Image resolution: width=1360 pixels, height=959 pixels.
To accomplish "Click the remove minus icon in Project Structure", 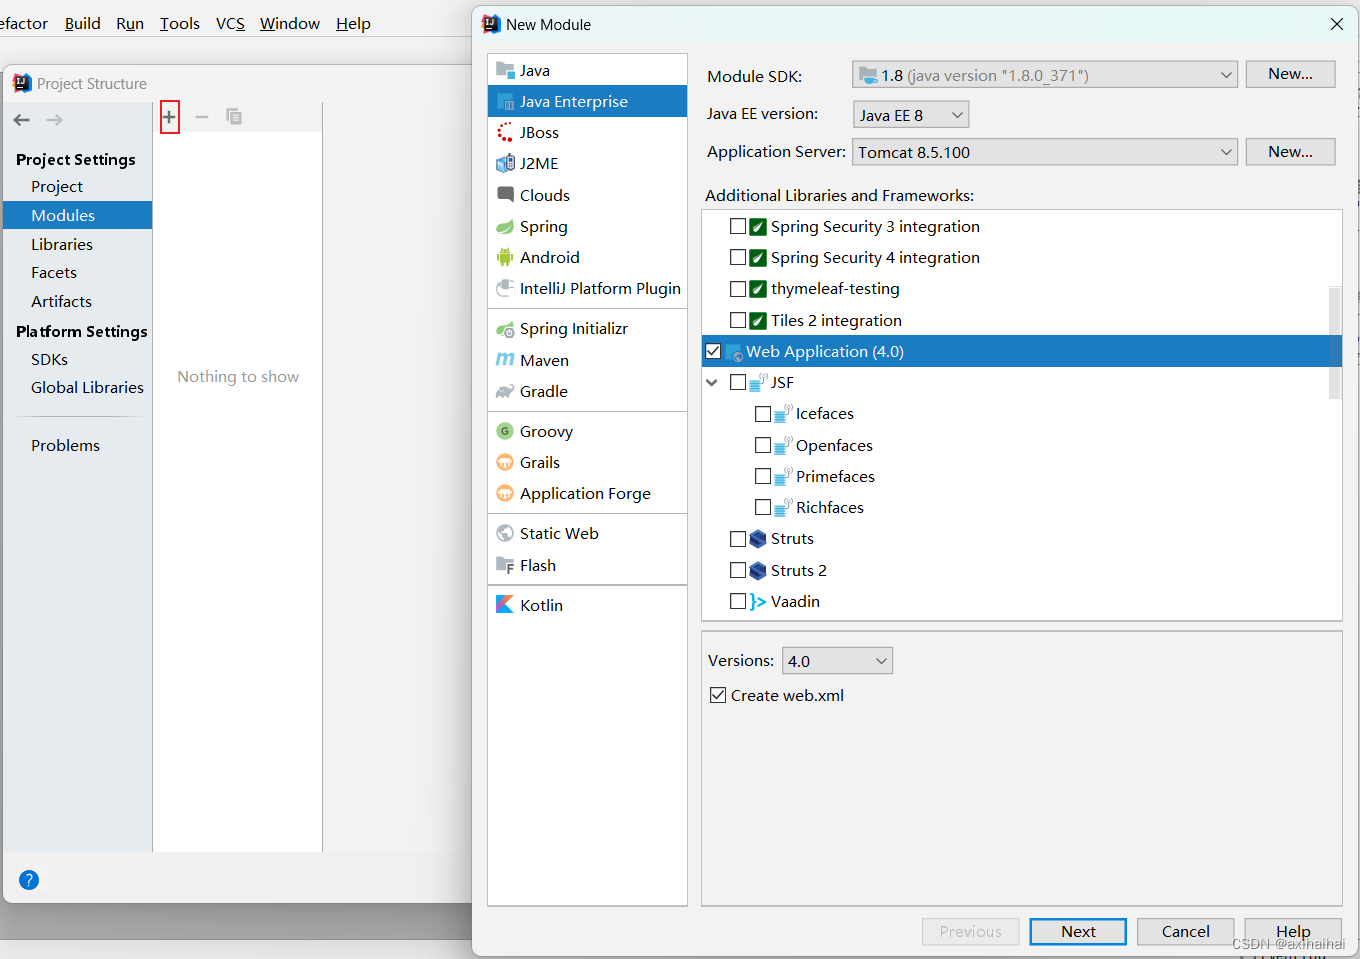I will click(201, 117).
